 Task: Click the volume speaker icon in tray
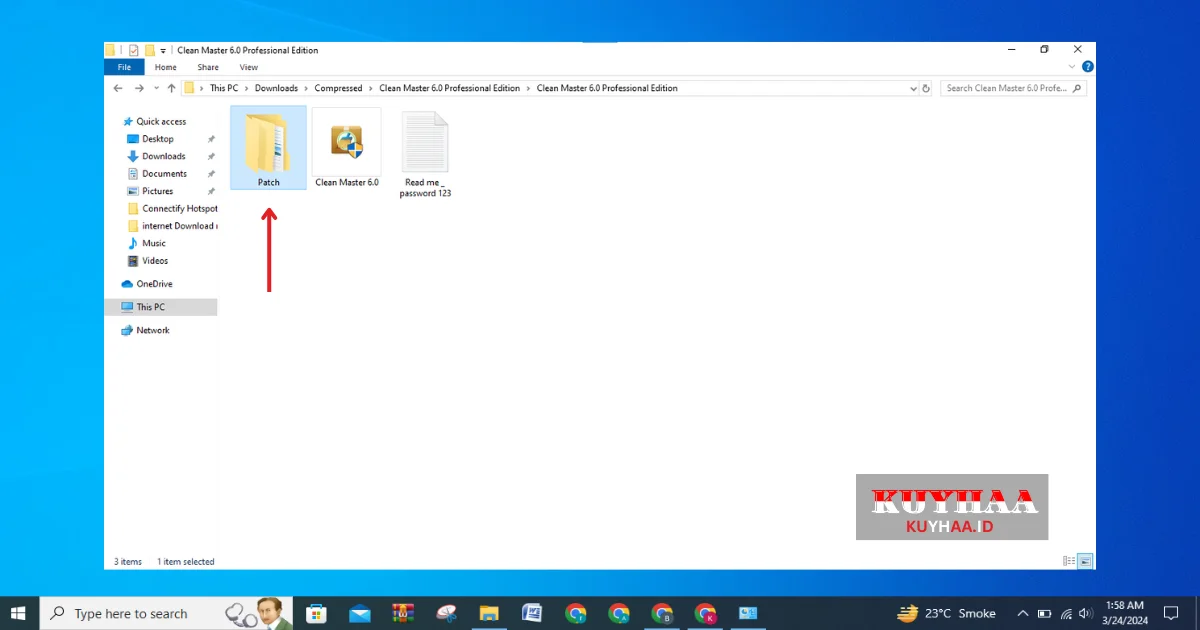coord(1086,613)
